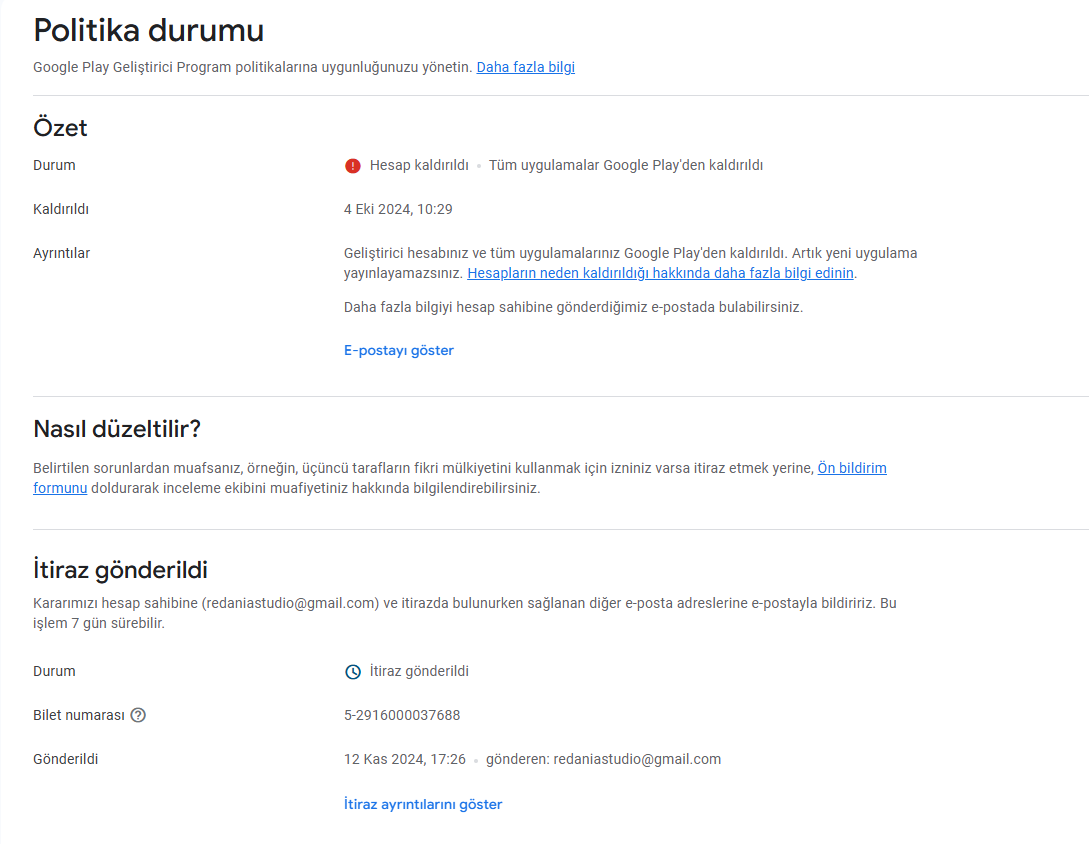The image size is (1089, 844).
Task: Click the removal date 4 Eki 2024, 10:29
Action: (398, 209)
